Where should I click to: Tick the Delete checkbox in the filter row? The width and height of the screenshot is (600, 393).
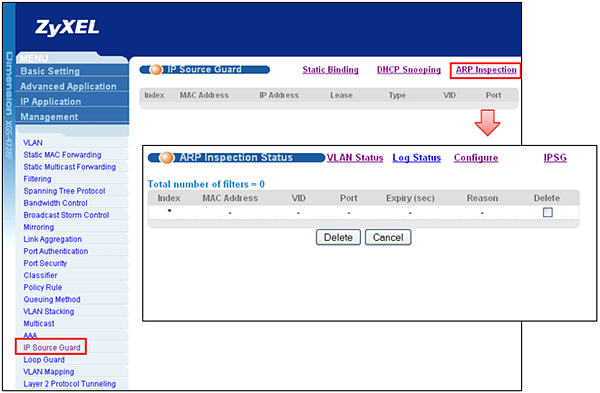point(548,212)
